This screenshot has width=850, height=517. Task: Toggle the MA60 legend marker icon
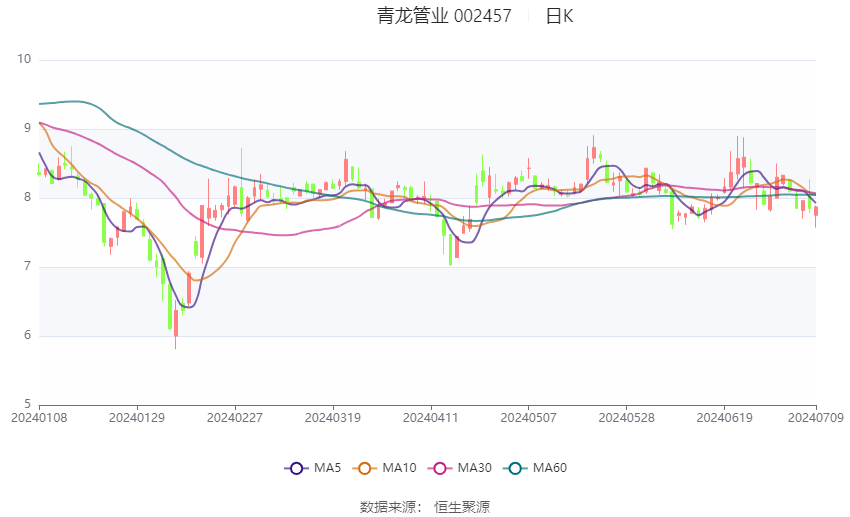[x=515, y=468]
